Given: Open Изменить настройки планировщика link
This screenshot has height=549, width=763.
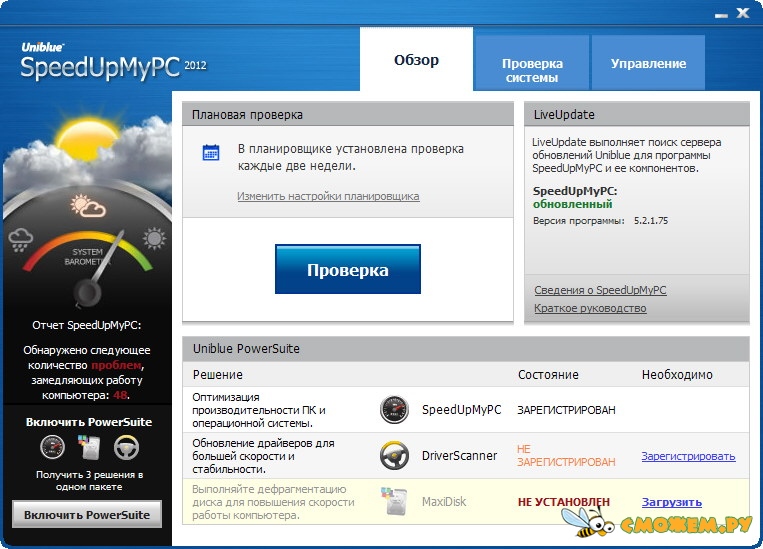Looking at the screenshot, I should pyautogui.click(x=328, y=196).
